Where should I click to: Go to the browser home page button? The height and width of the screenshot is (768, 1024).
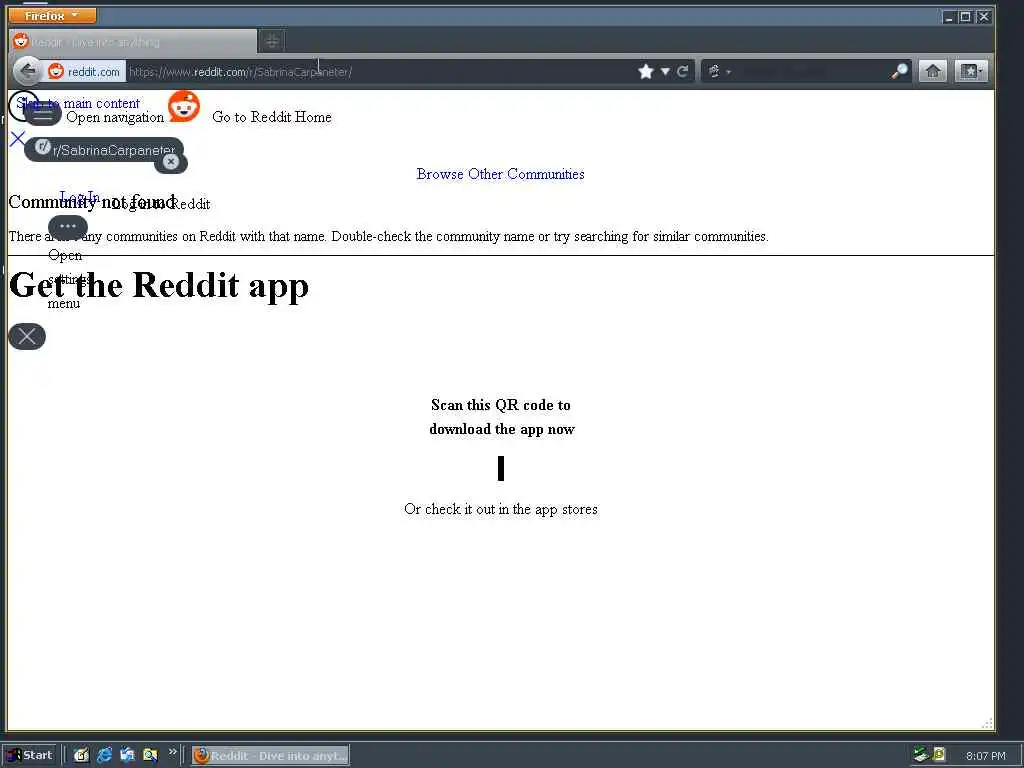point(933,71)
